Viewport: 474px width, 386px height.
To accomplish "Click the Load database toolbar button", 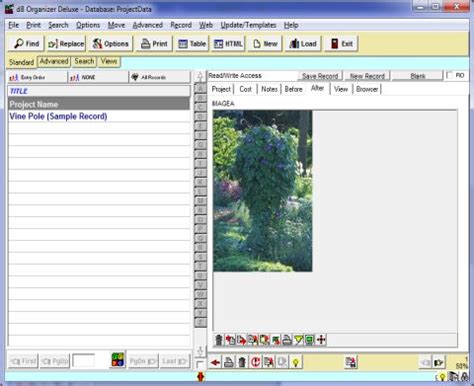I will [303, 44].
